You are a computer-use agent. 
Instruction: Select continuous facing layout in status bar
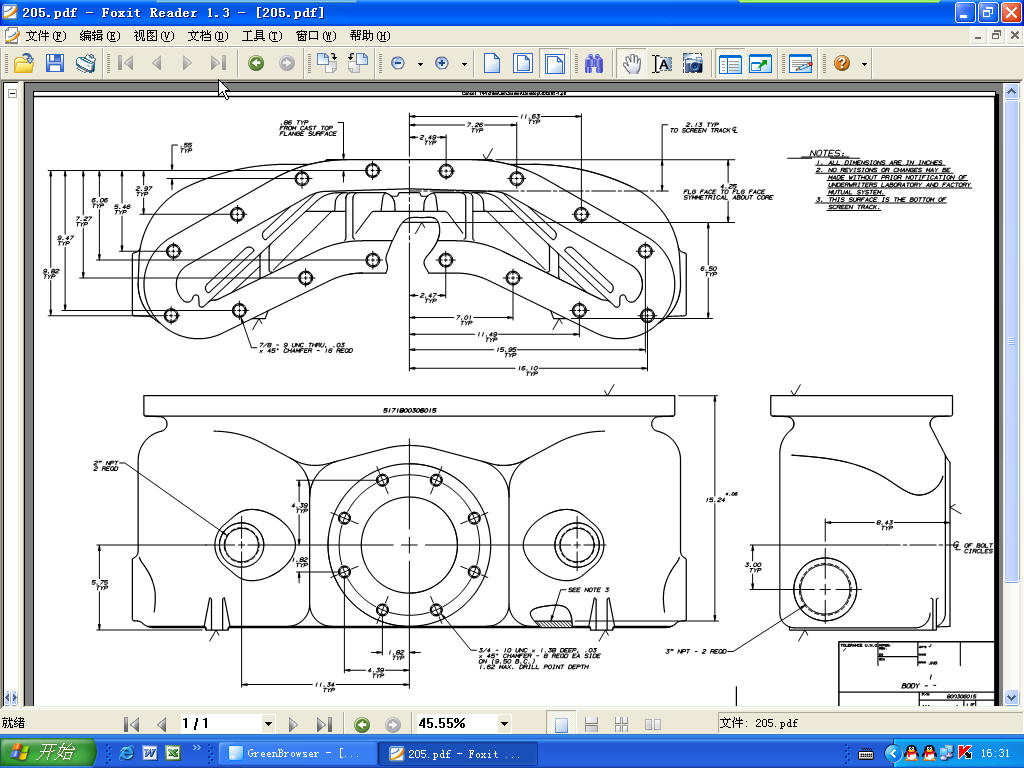[622, 724]
